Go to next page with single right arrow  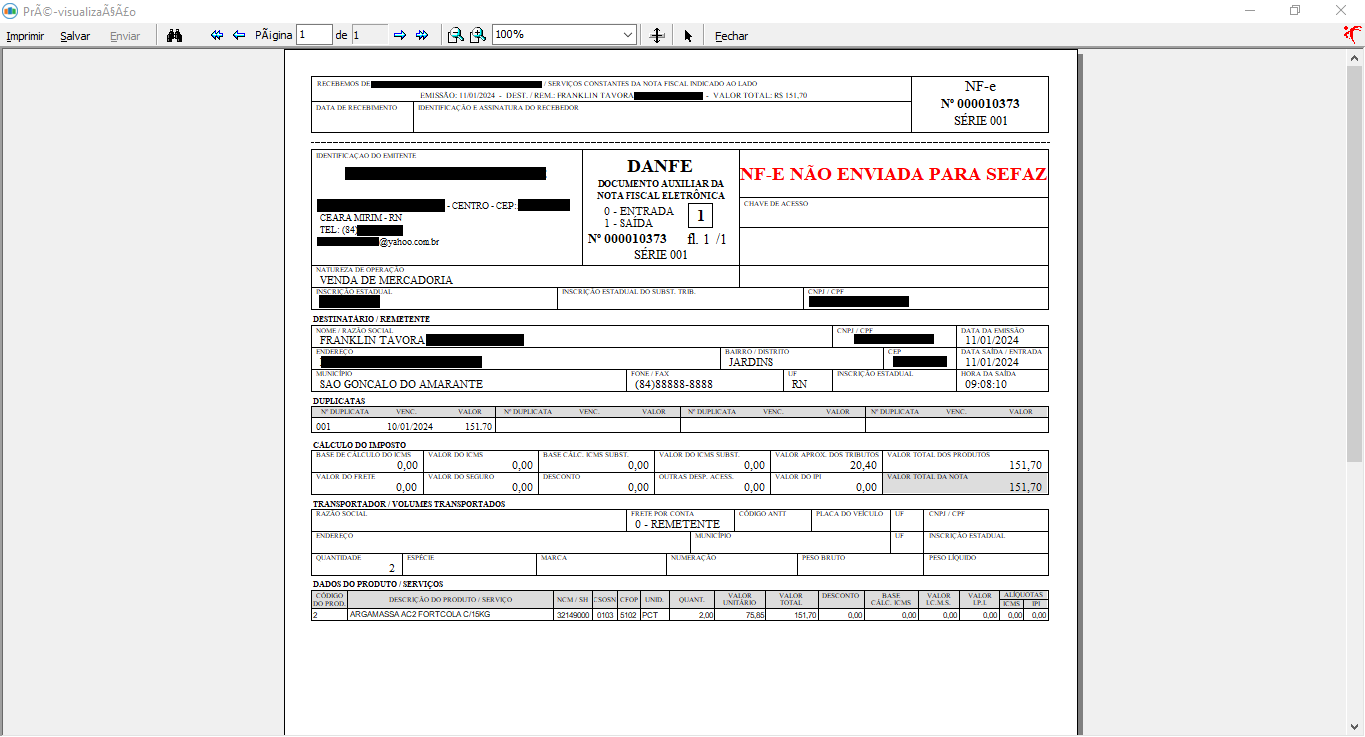(x=400, y=35)
